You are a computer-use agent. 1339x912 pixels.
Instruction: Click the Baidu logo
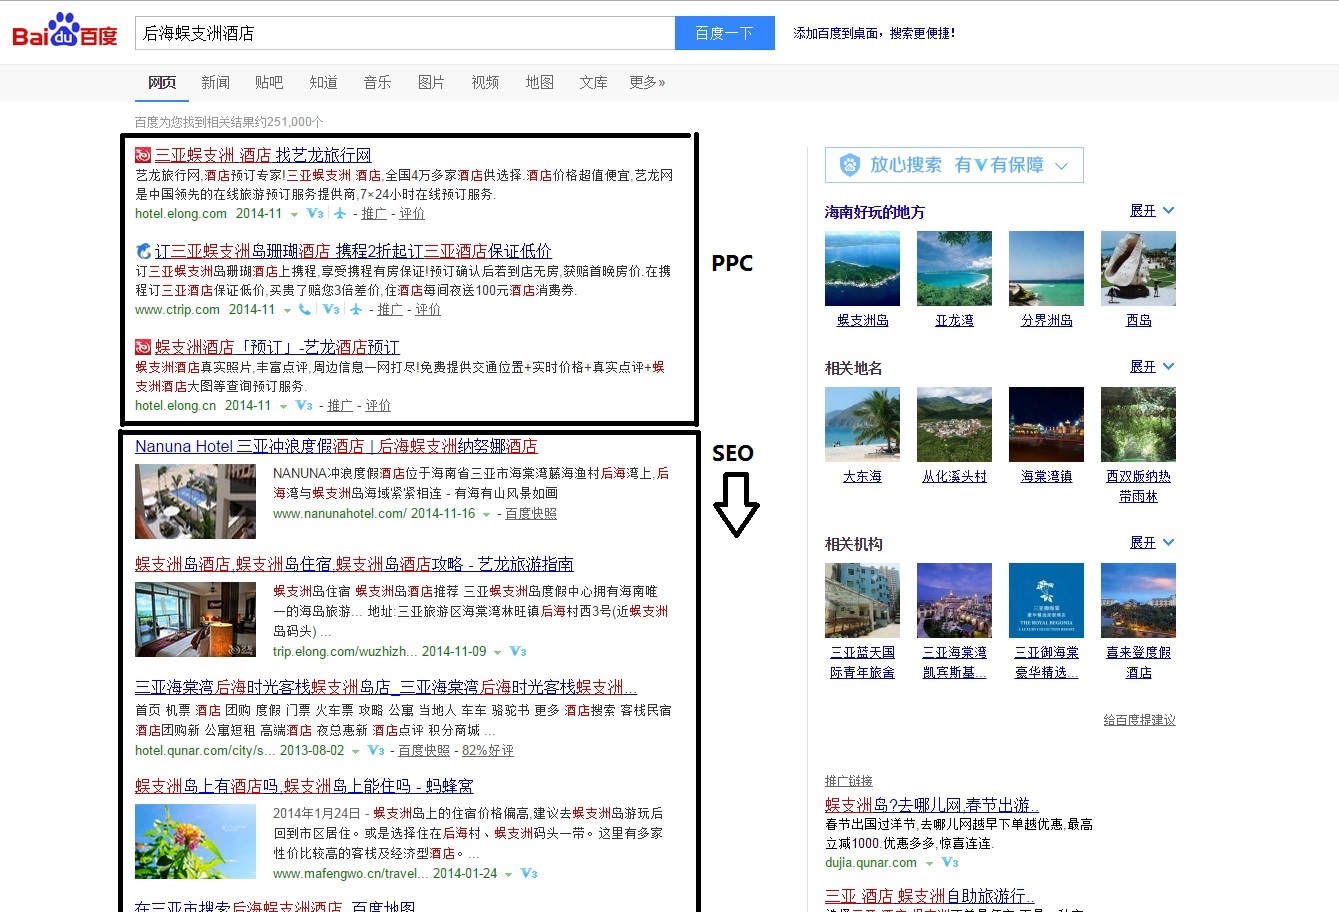[65, 33]
